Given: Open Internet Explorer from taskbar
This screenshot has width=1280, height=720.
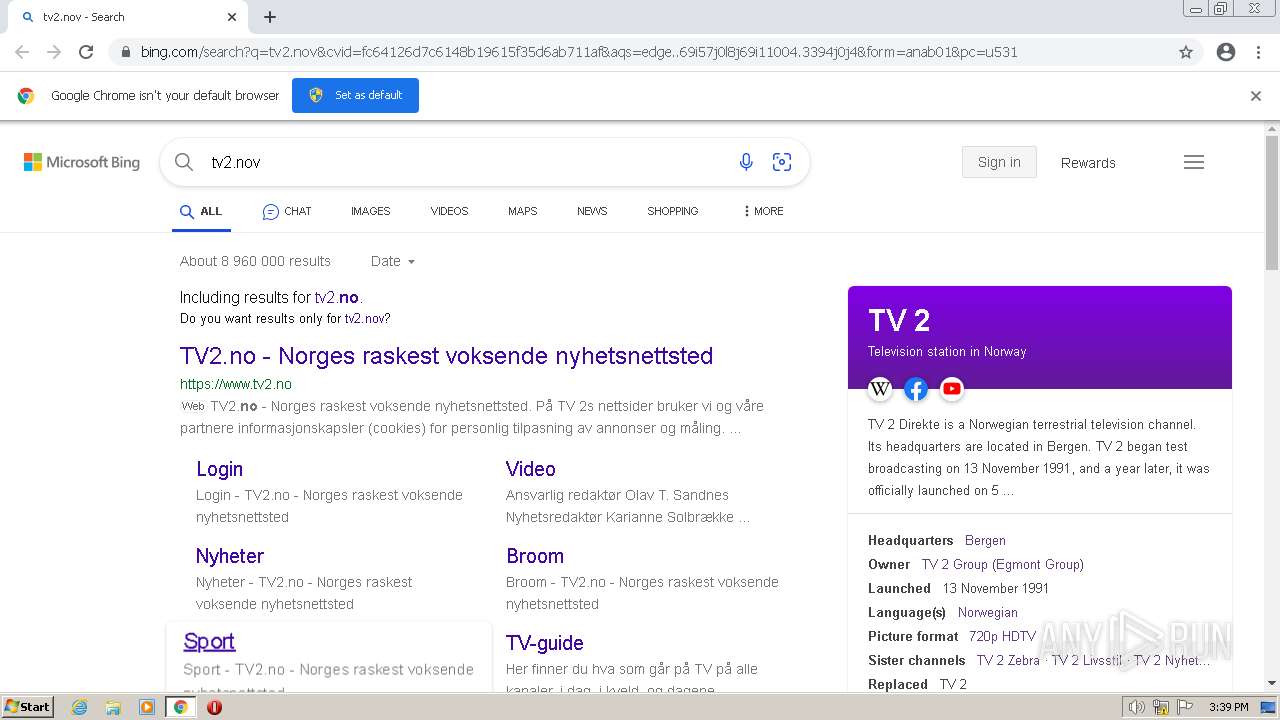Looking at the screenshot, I should (x=80, y=707).
